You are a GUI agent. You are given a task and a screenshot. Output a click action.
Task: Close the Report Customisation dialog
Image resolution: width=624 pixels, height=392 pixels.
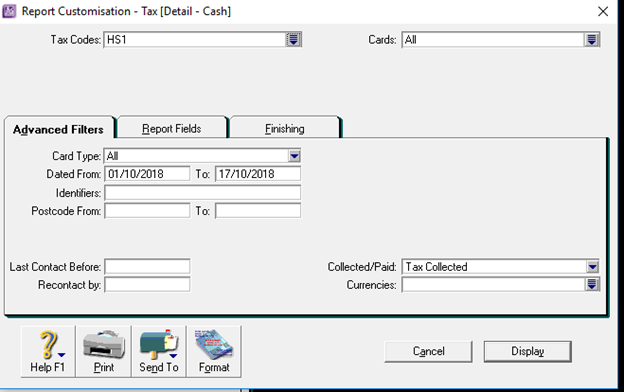point(603,12)
